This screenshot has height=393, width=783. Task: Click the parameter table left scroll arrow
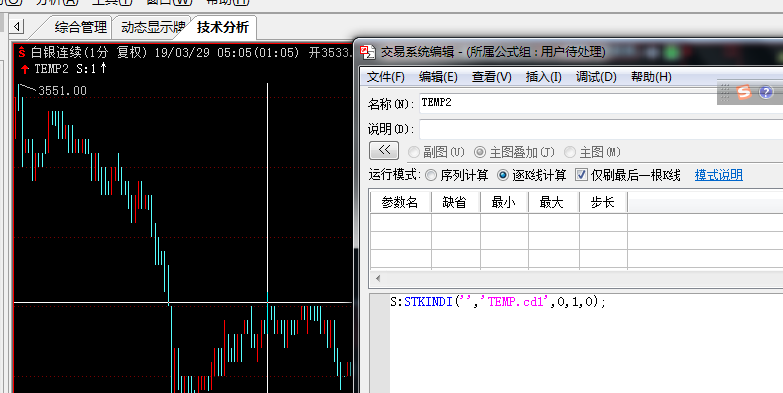tap(378, 279)
